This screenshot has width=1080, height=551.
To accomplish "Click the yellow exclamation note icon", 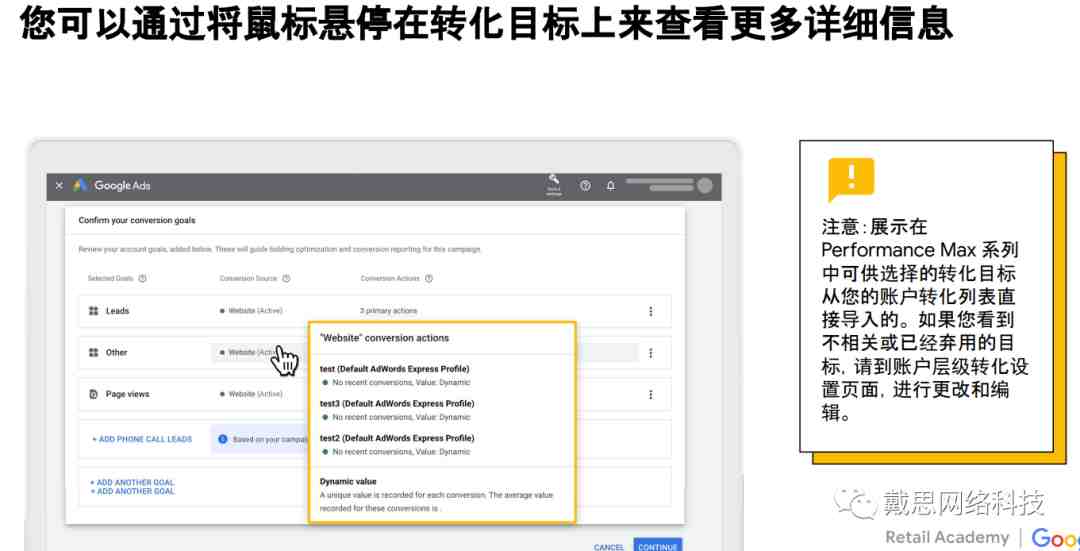I will point(851,179).
